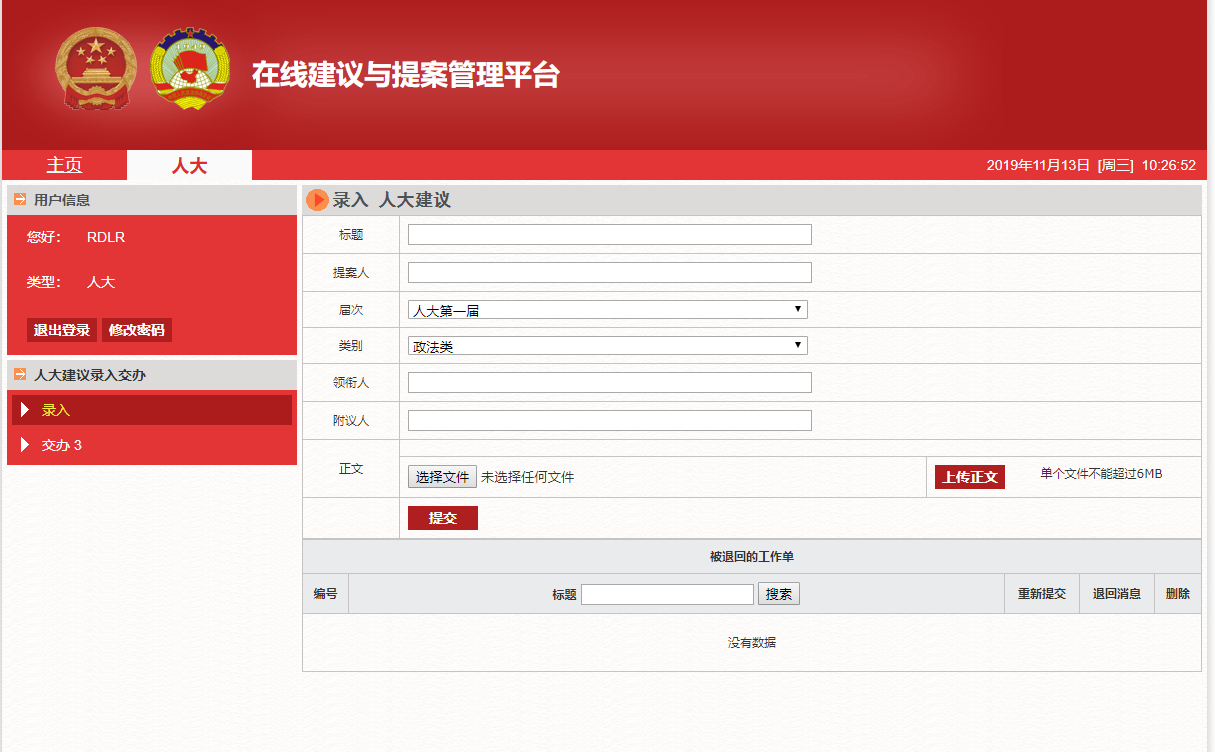Click the 未选择任何文件 text
The height and width of the screenshot is (752, 1215).
(x=527, y=478)
